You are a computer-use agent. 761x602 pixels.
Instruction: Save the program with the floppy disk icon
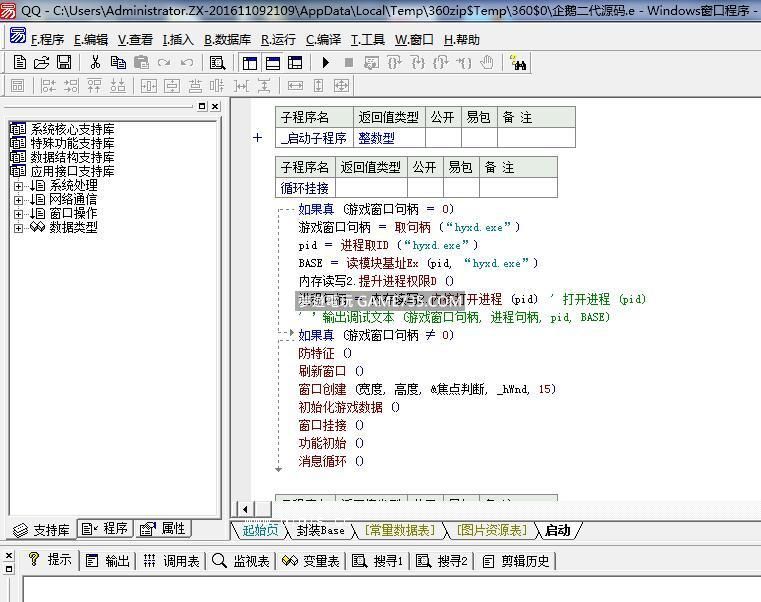tap(64, 62)
